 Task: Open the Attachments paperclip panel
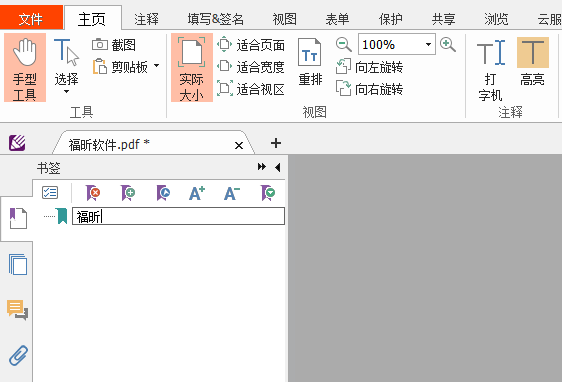click(18, 355)
